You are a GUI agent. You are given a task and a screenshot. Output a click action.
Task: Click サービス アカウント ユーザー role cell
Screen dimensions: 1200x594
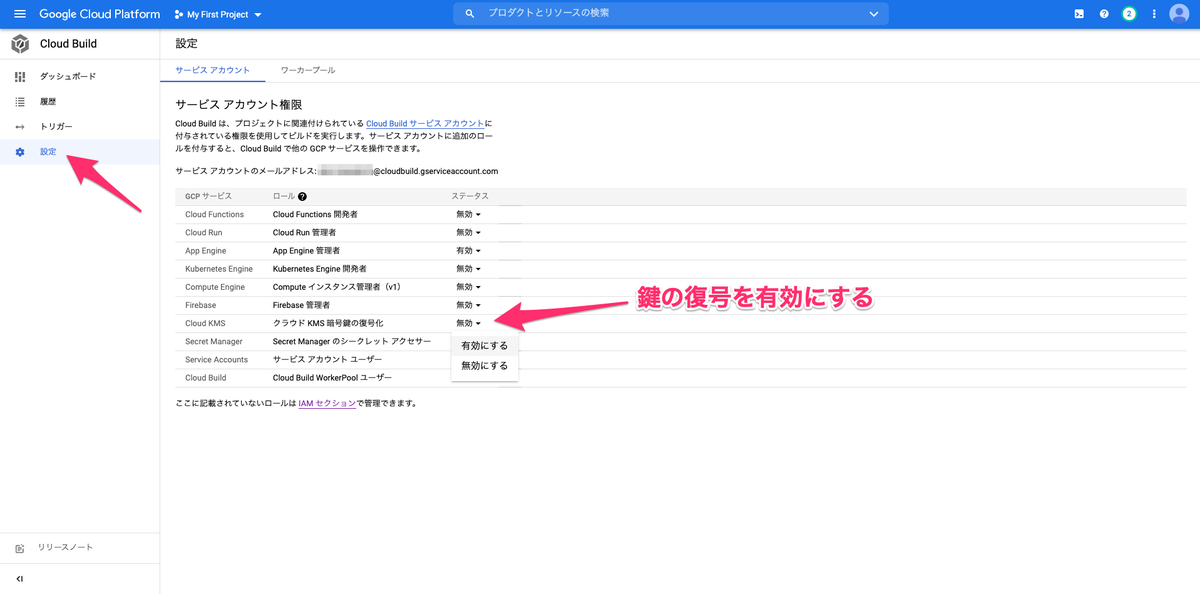coord(325,359)
